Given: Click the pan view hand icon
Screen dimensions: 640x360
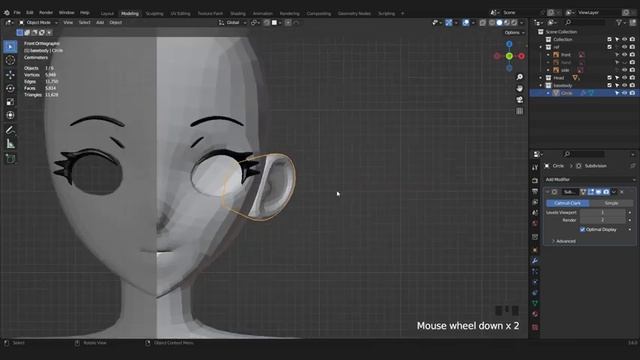Looking at the screenshot, I should tap(520, 89).
